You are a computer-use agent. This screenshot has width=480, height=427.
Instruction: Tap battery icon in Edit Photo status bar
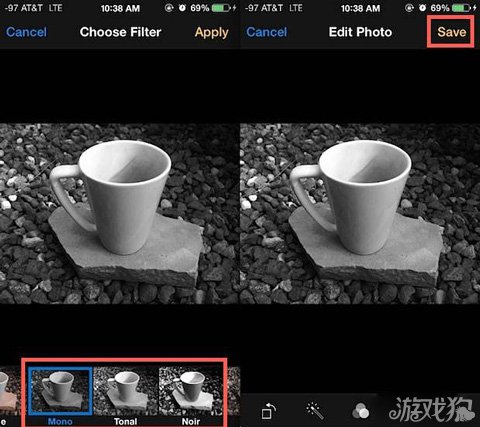click(461, 8)
